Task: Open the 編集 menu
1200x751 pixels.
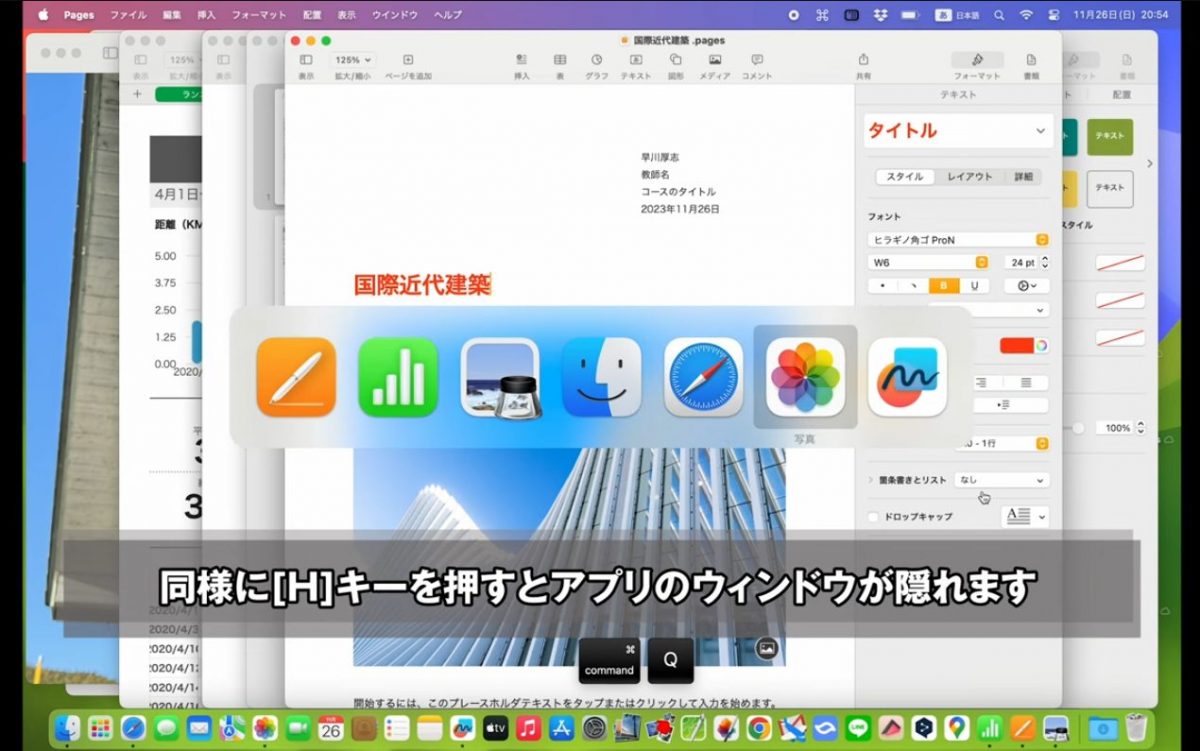Action: pyautogui.click(x=172, y=15)
